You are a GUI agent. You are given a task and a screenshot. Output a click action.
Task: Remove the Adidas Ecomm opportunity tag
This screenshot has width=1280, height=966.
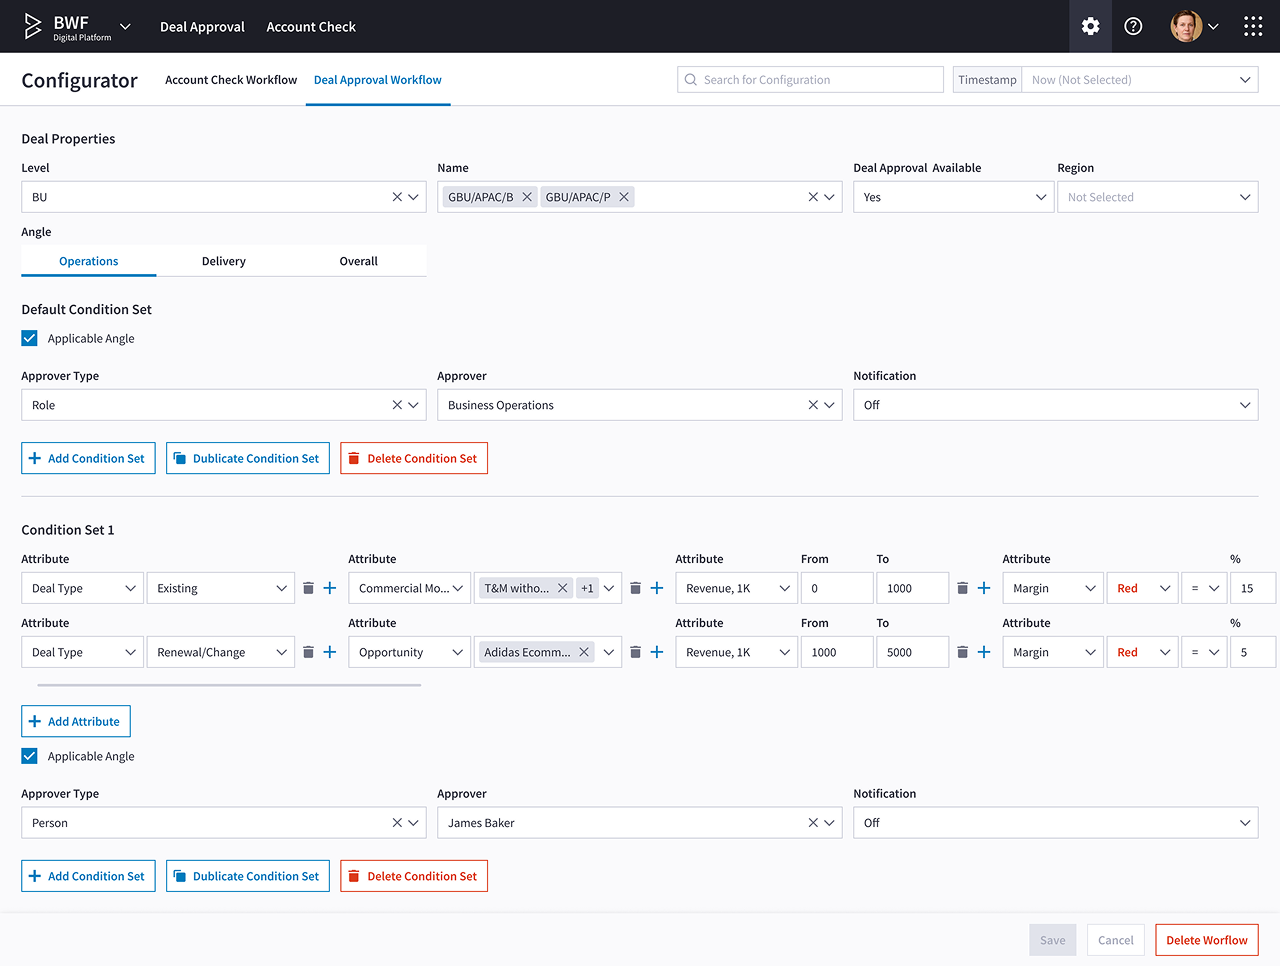coord(584,652)
